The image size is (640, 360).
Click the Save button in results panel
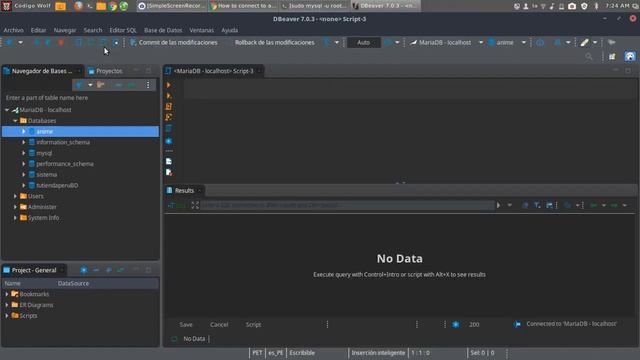point(186,325)
